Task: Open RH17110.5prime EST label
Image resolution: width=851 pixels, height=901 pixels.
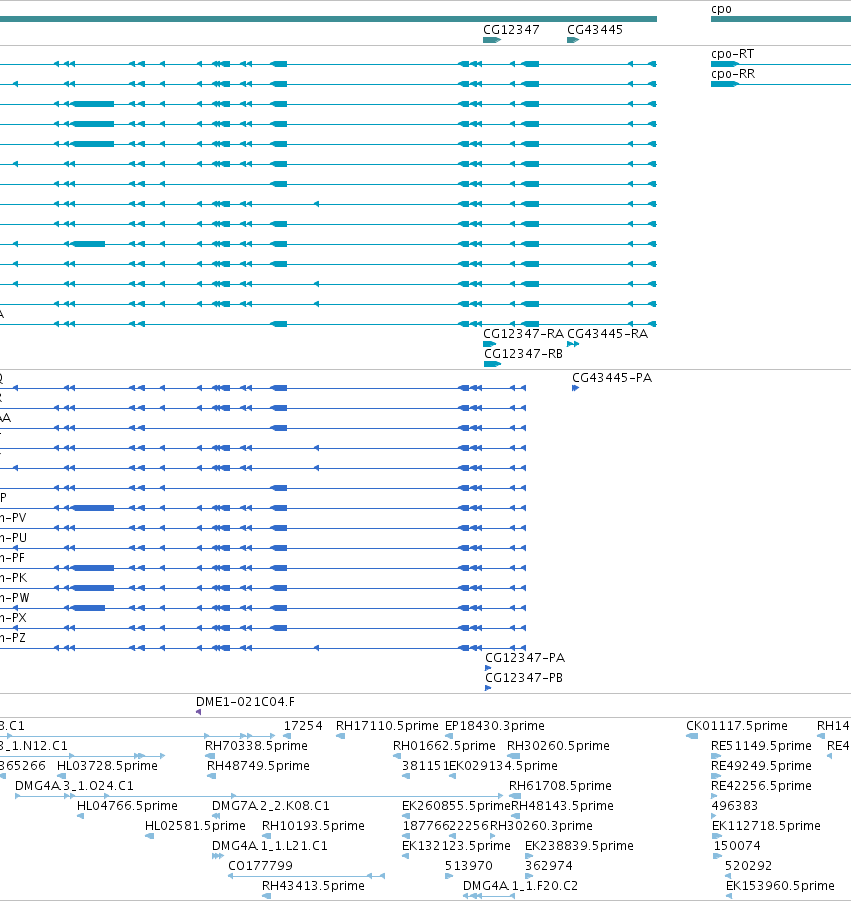Action: 387,726
